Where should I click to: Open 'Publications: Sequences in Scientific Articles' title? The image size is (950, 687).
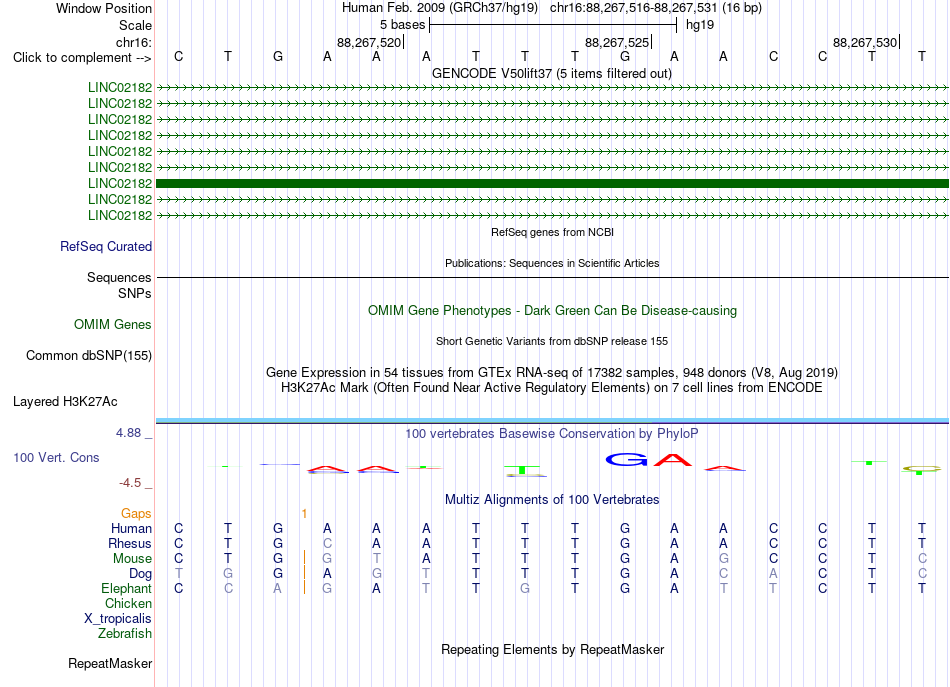tap(552, 263)
